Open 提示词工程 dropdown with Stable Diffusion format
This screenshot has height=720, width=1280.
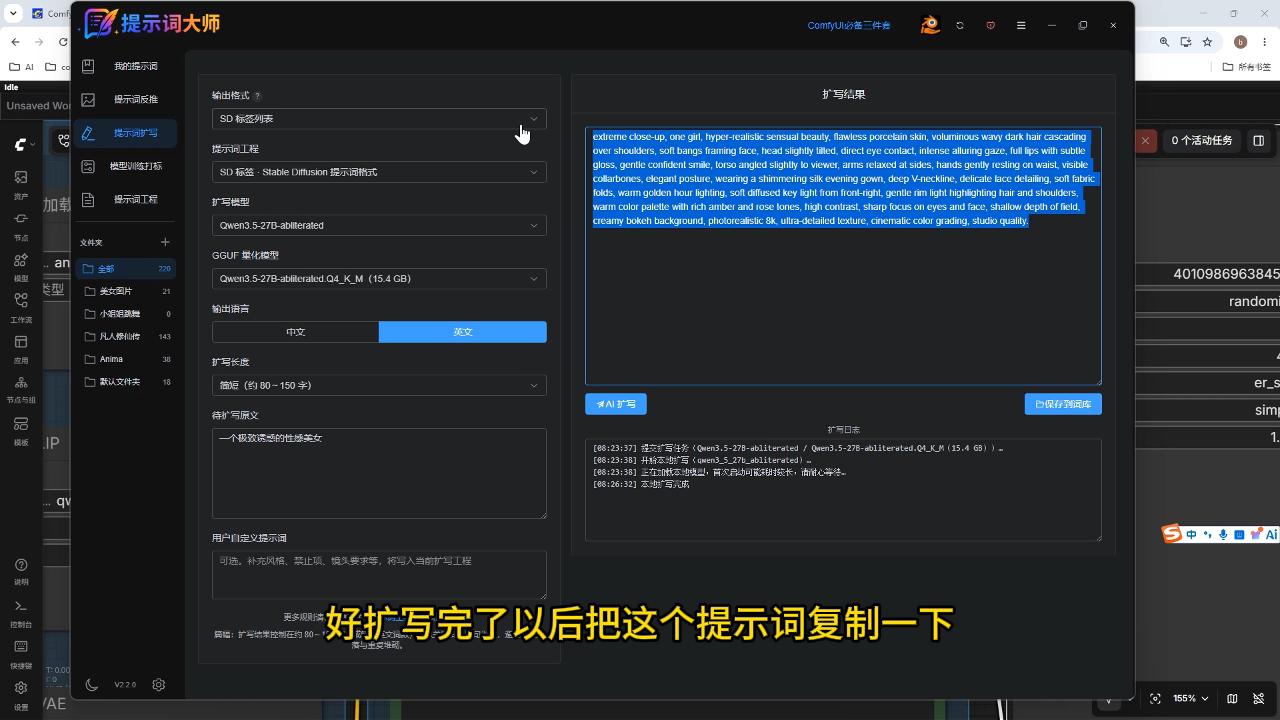point(379,172)
